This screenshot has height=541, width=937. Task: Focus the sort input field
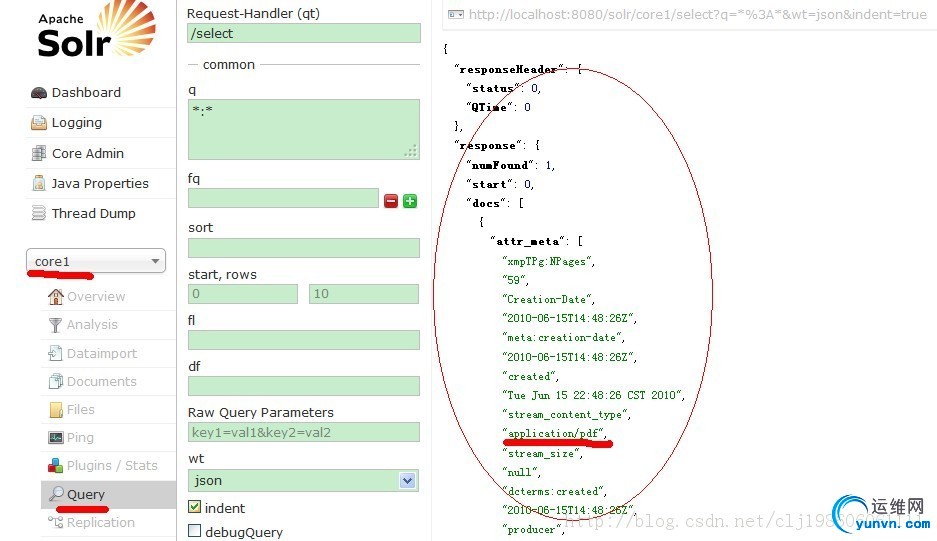click(x=304, y=248)
